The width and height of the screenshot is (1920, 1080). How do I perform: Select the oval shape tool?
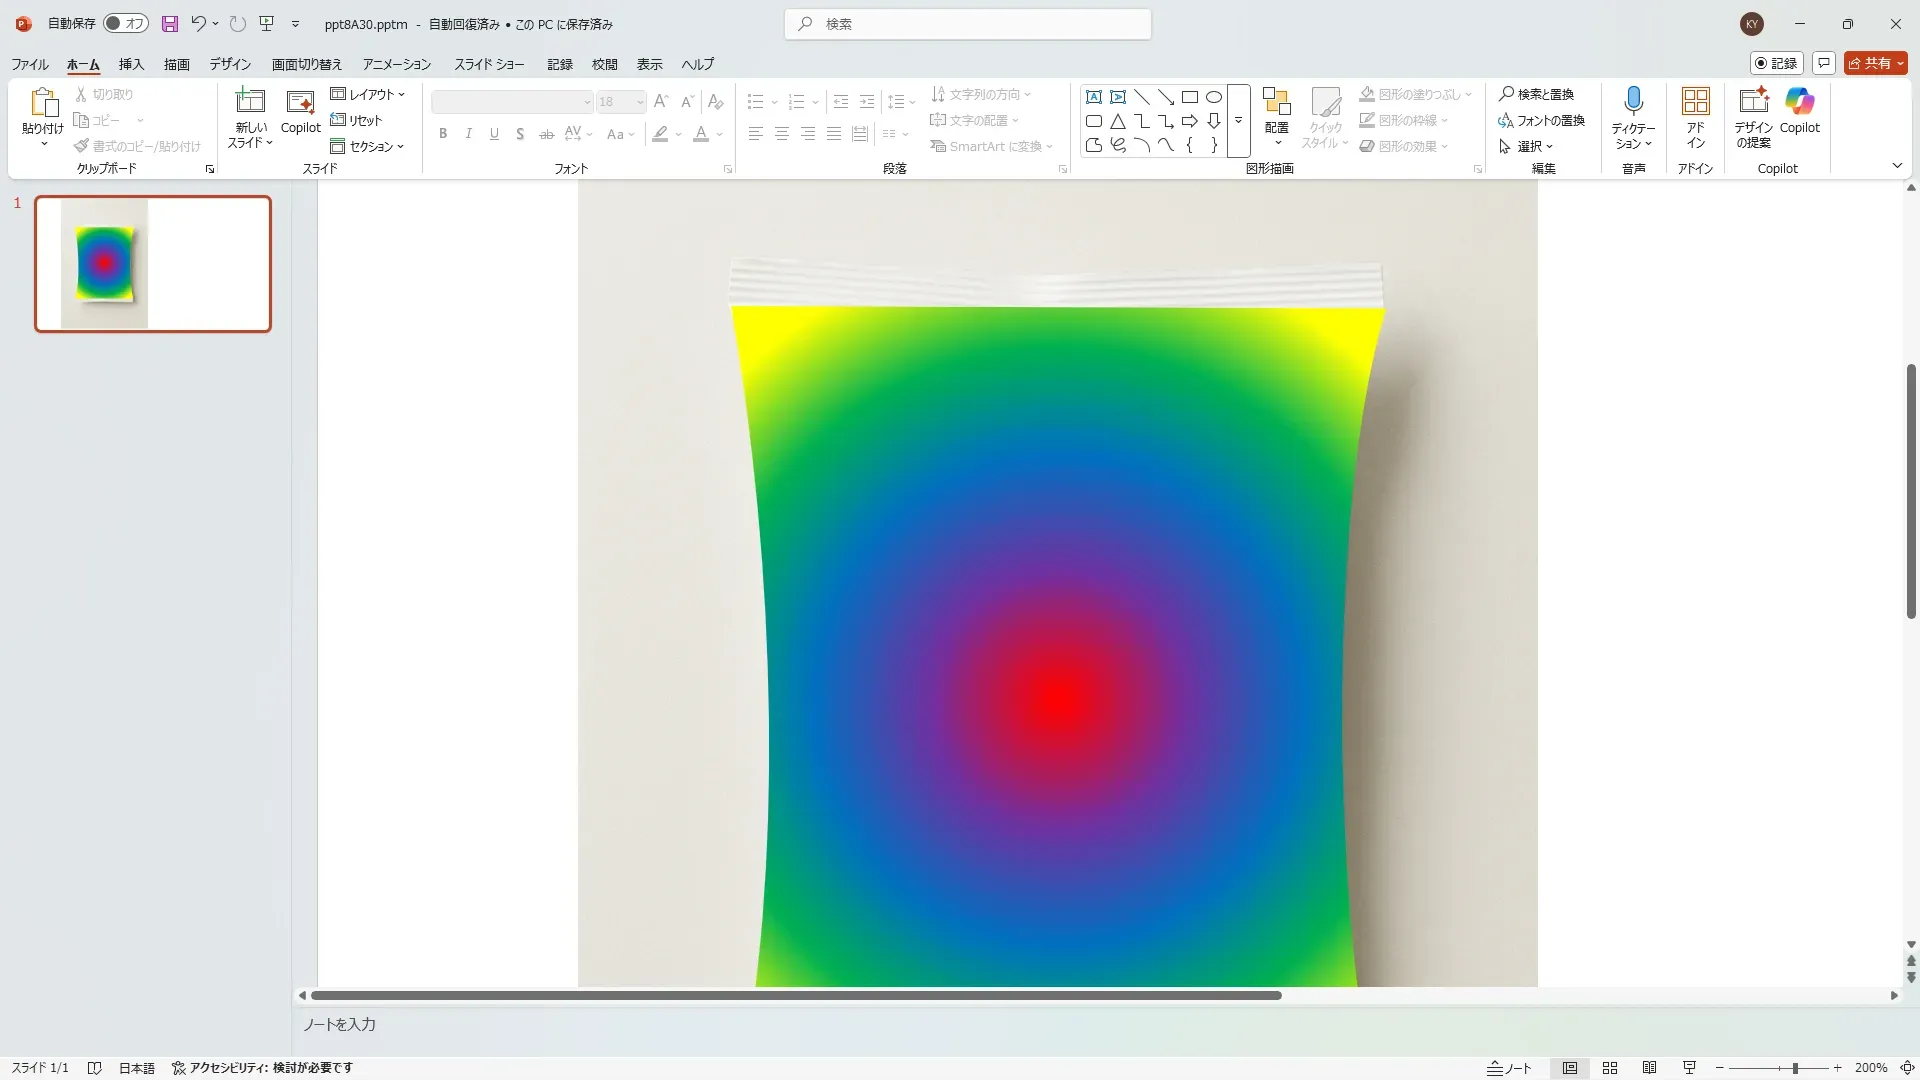click(1213, 97)
